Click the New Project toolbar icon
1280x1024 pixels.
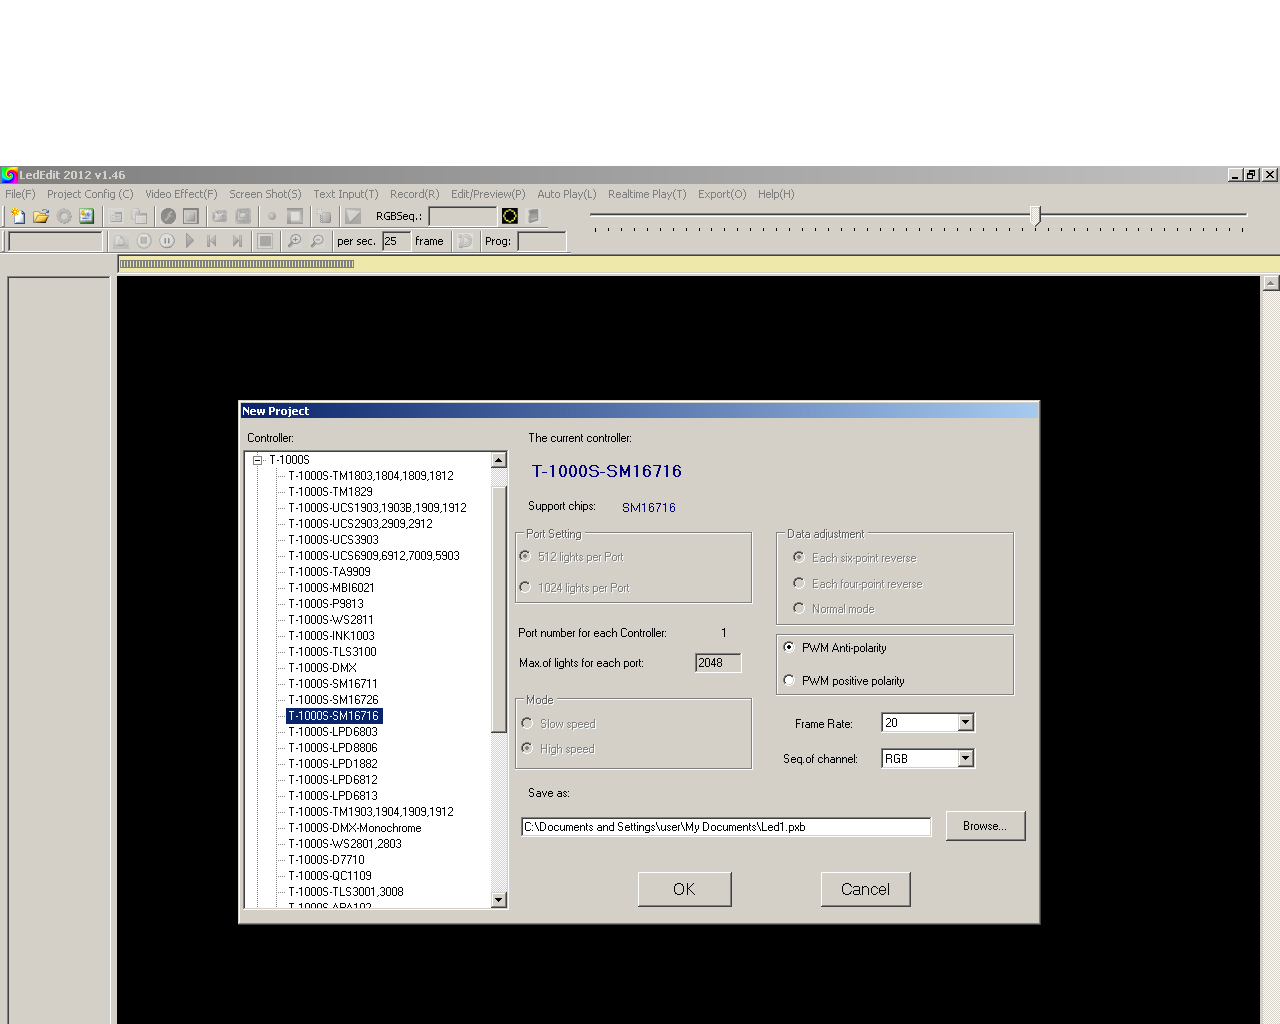[18, 216]
